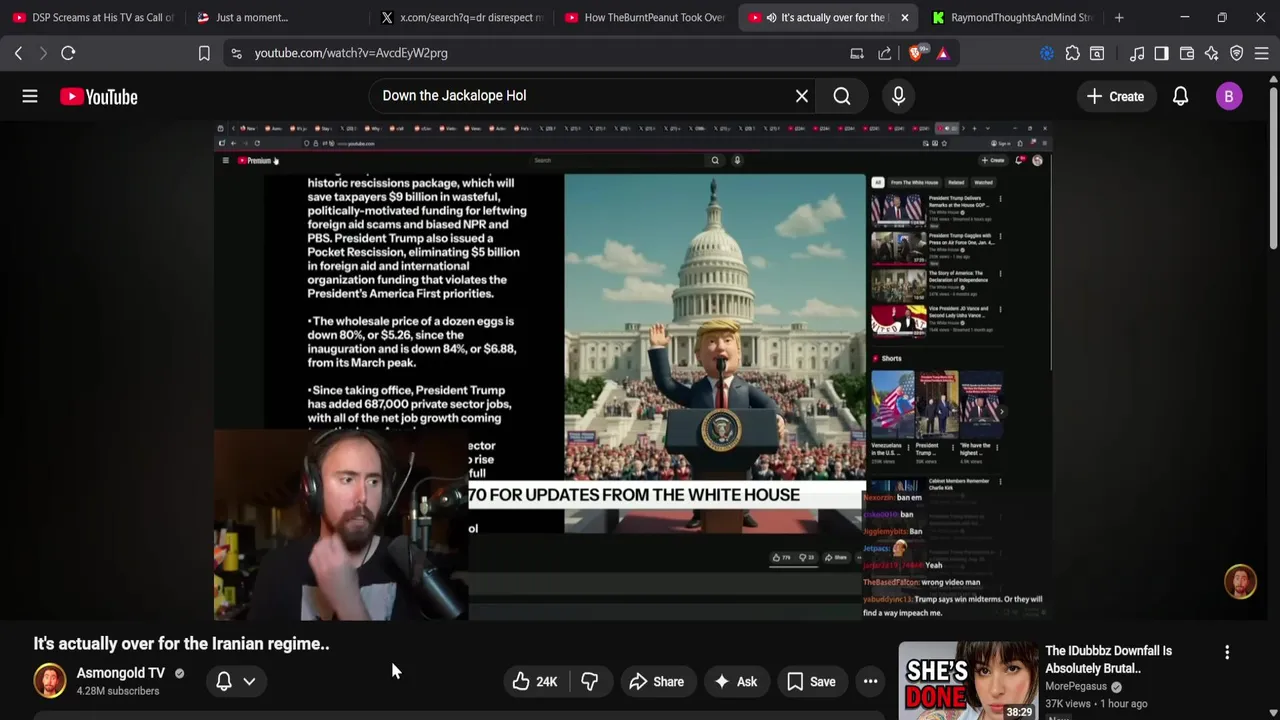This screenshot has width=1280, height=720.
Task: Open Brave Rewards triangle icon
Action: [942, 53]
